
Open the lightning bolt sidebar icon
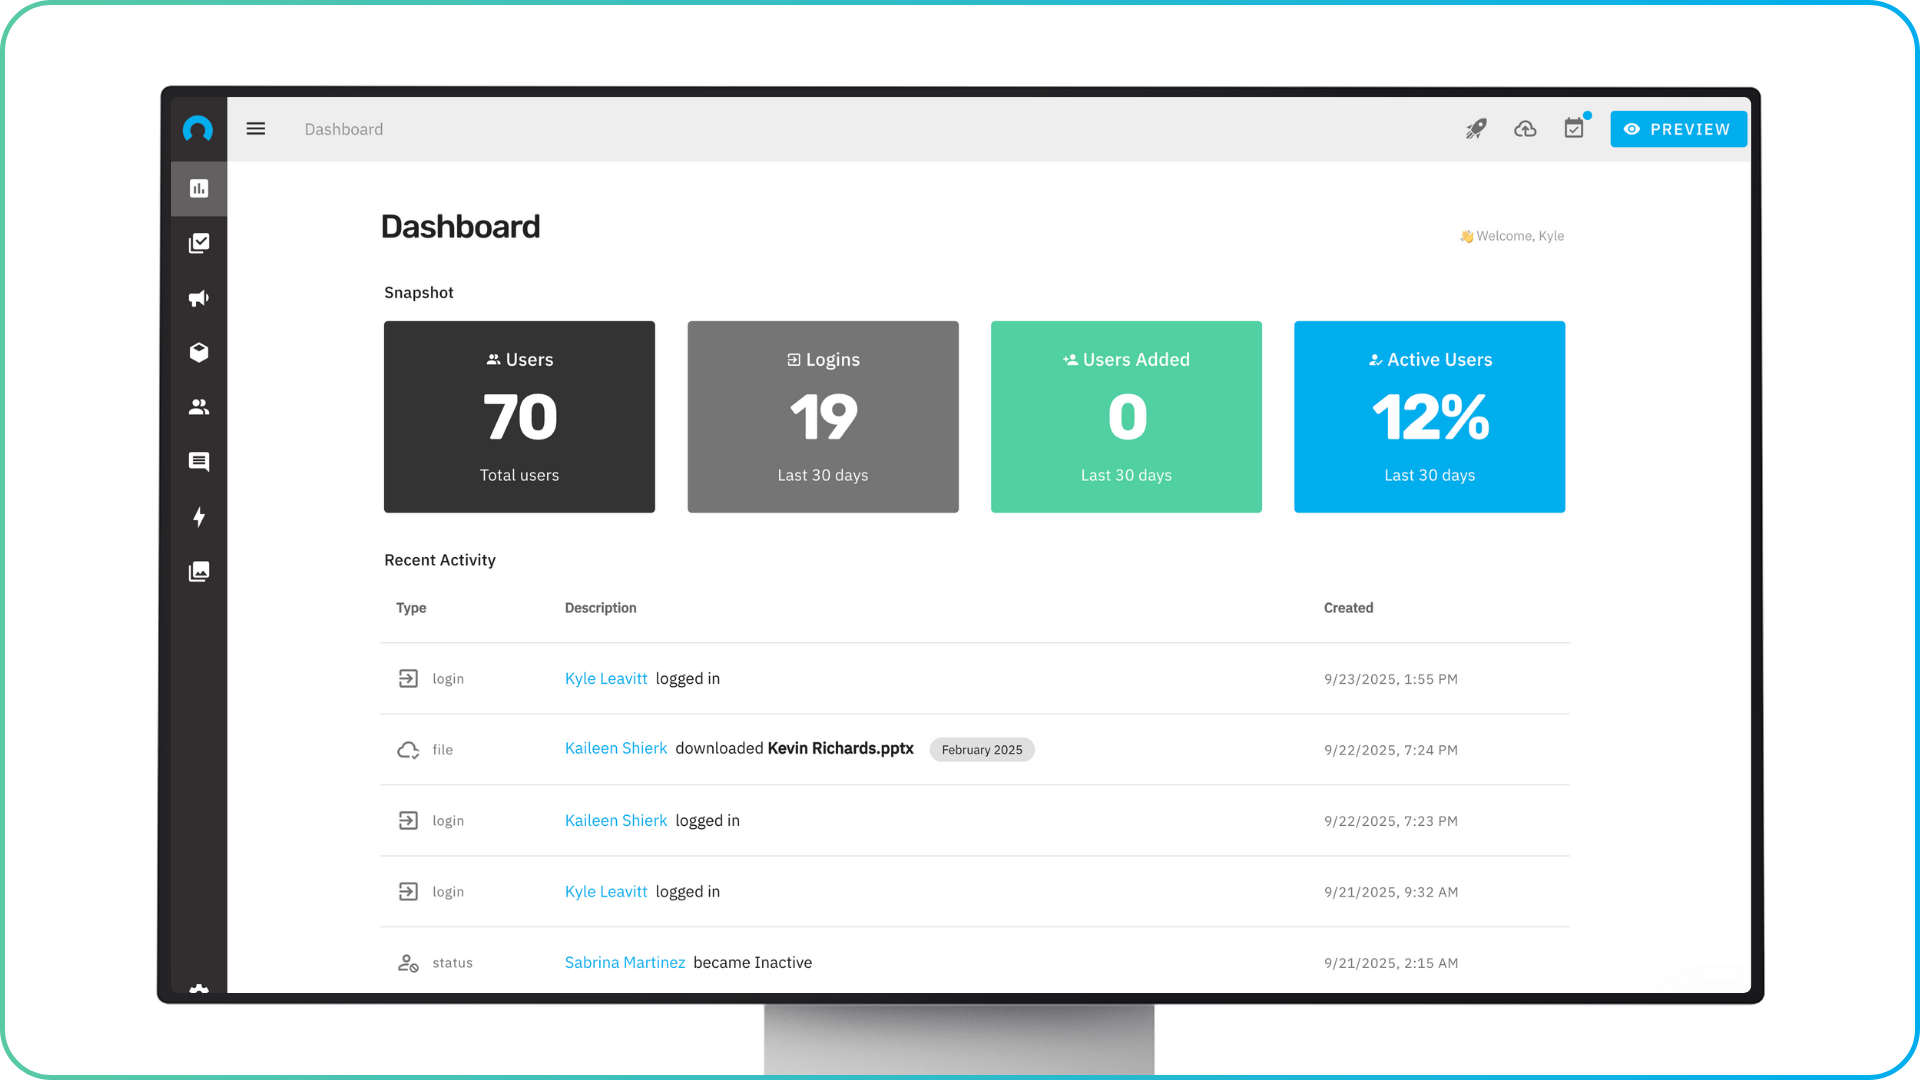coord(199,517)
